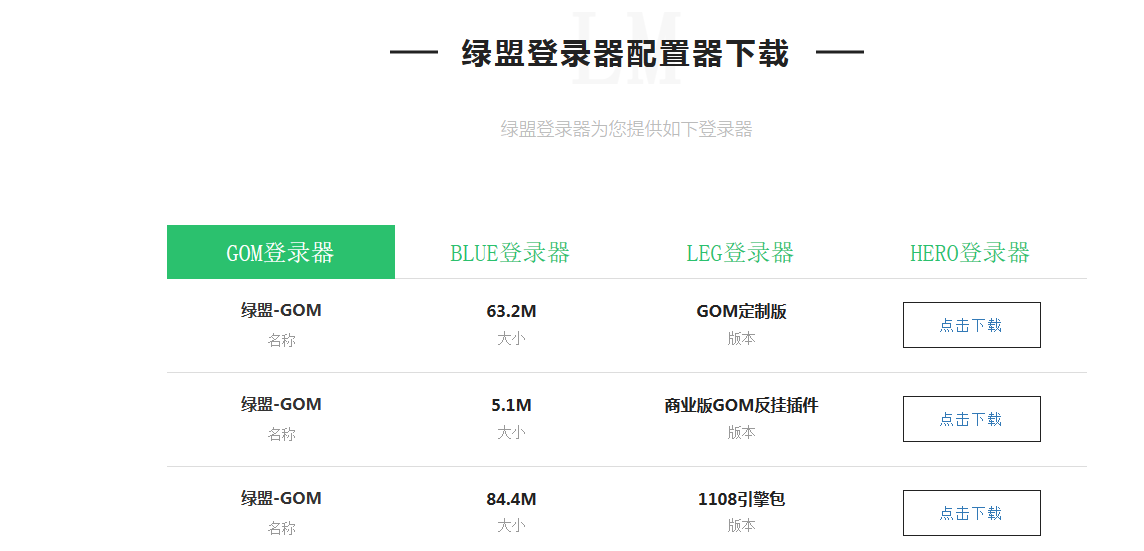This screenshot has width=1144, height=551.
Task: Click the GOM定制版 version text
Action: tap(741, 312)
